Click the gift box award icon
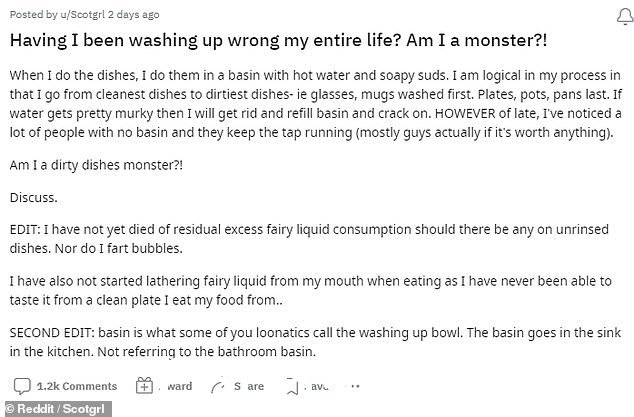This screenshot has height=417, width=634. [x=144, y=385]
